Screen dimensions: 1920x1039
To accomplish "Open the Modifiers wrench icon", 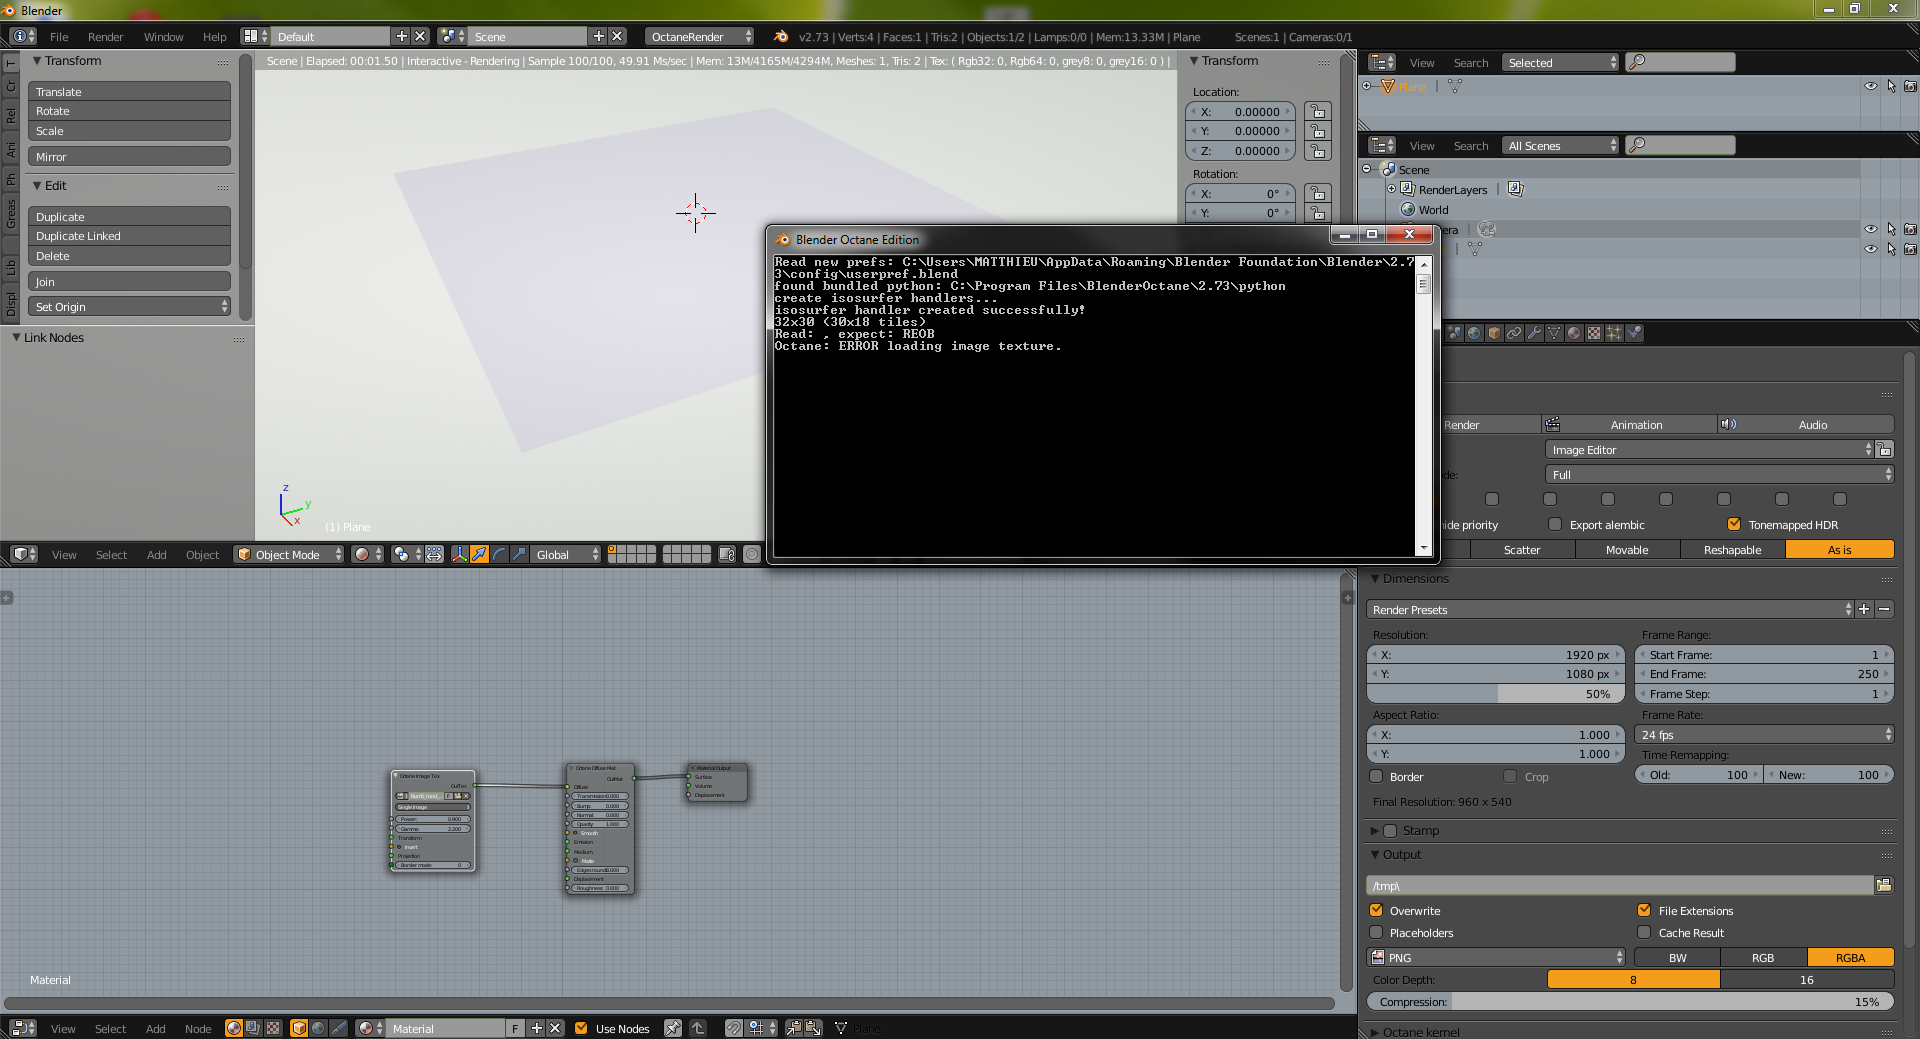I will [1534, 333].
